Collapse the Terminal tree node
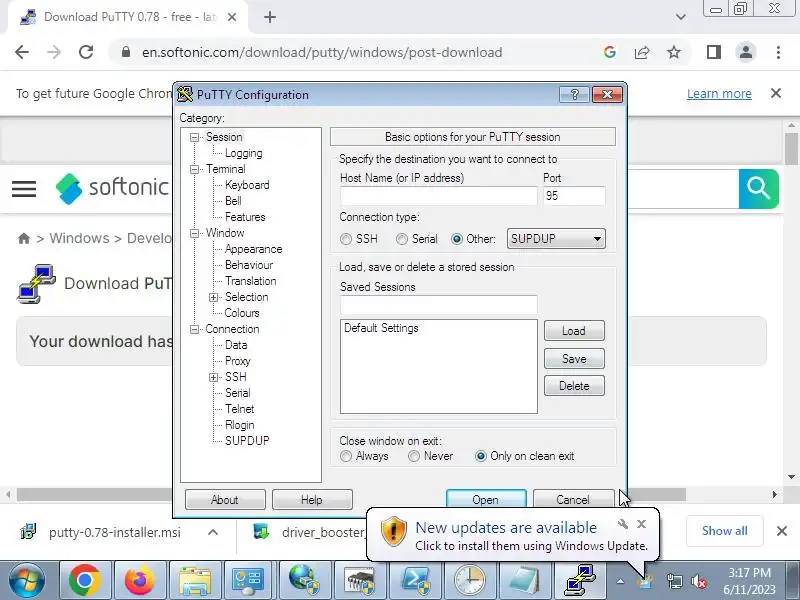This screenshot has width=800, height=600. click(194, 169)
